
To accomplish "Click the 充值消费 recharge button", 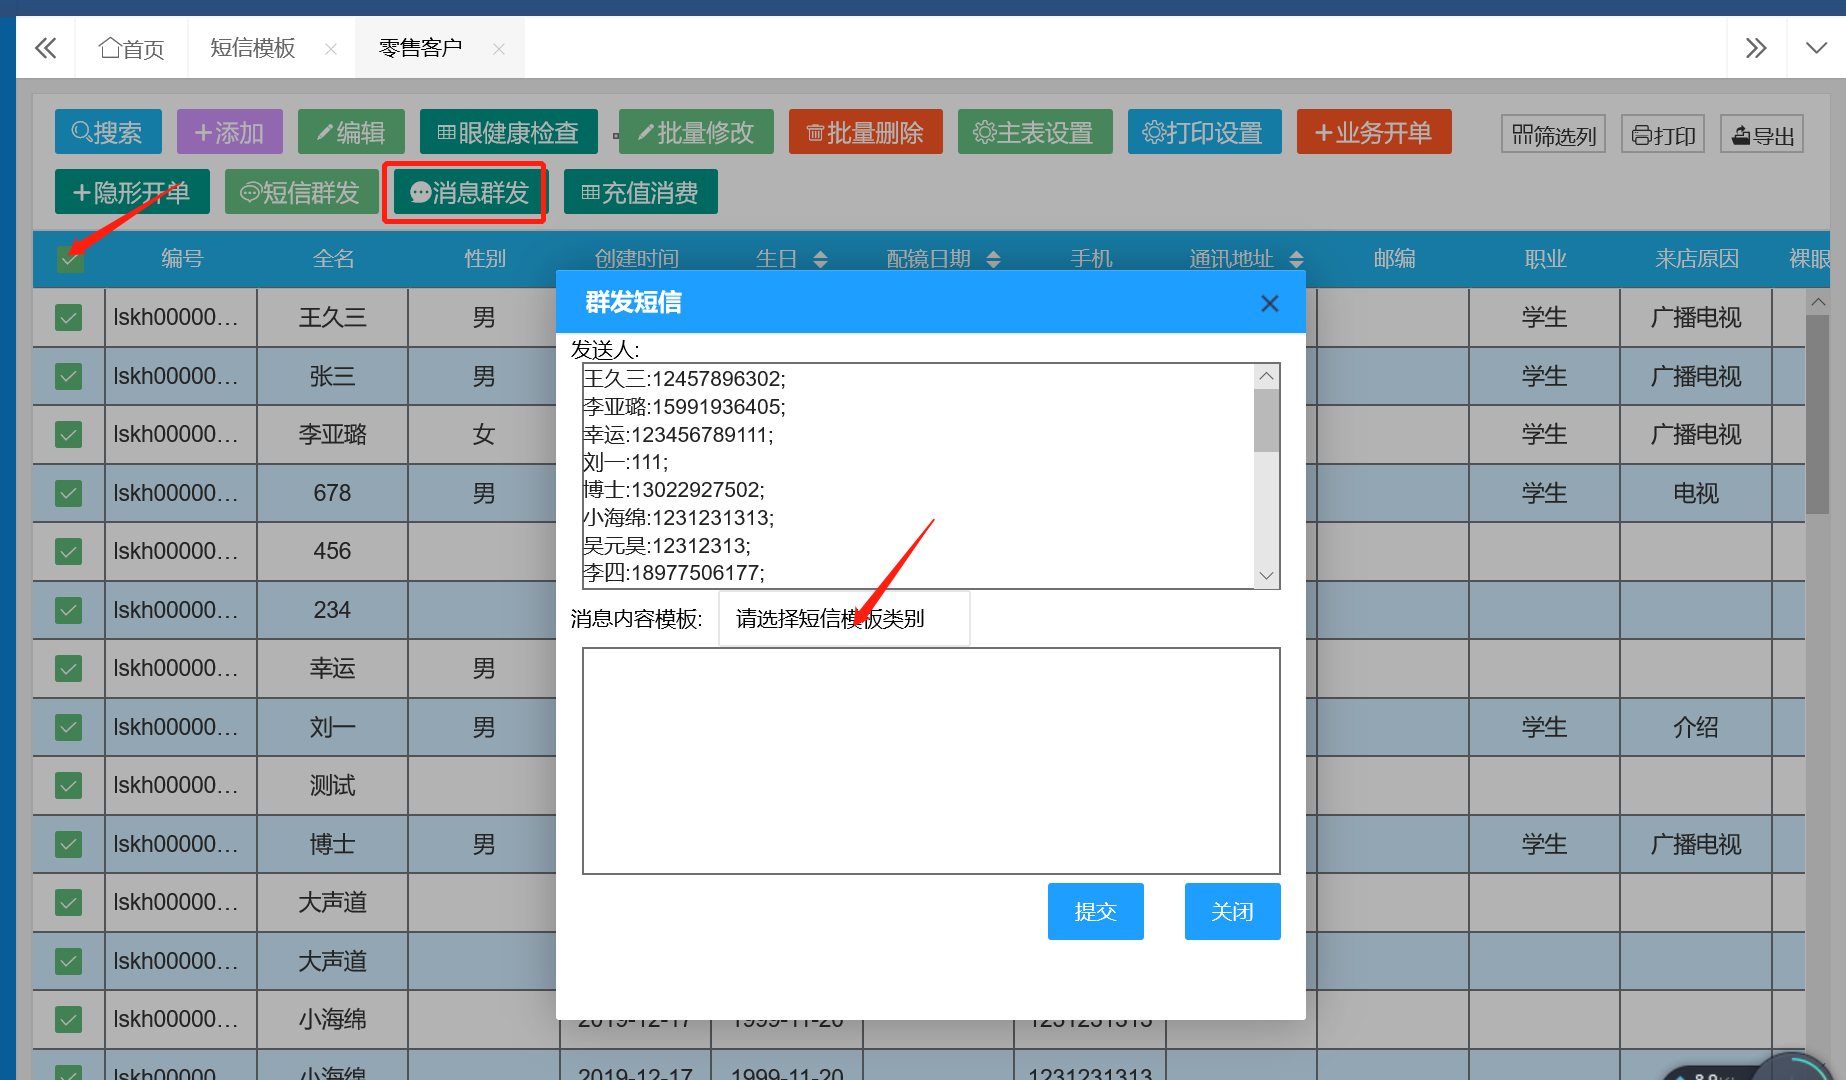I will 641,192.
